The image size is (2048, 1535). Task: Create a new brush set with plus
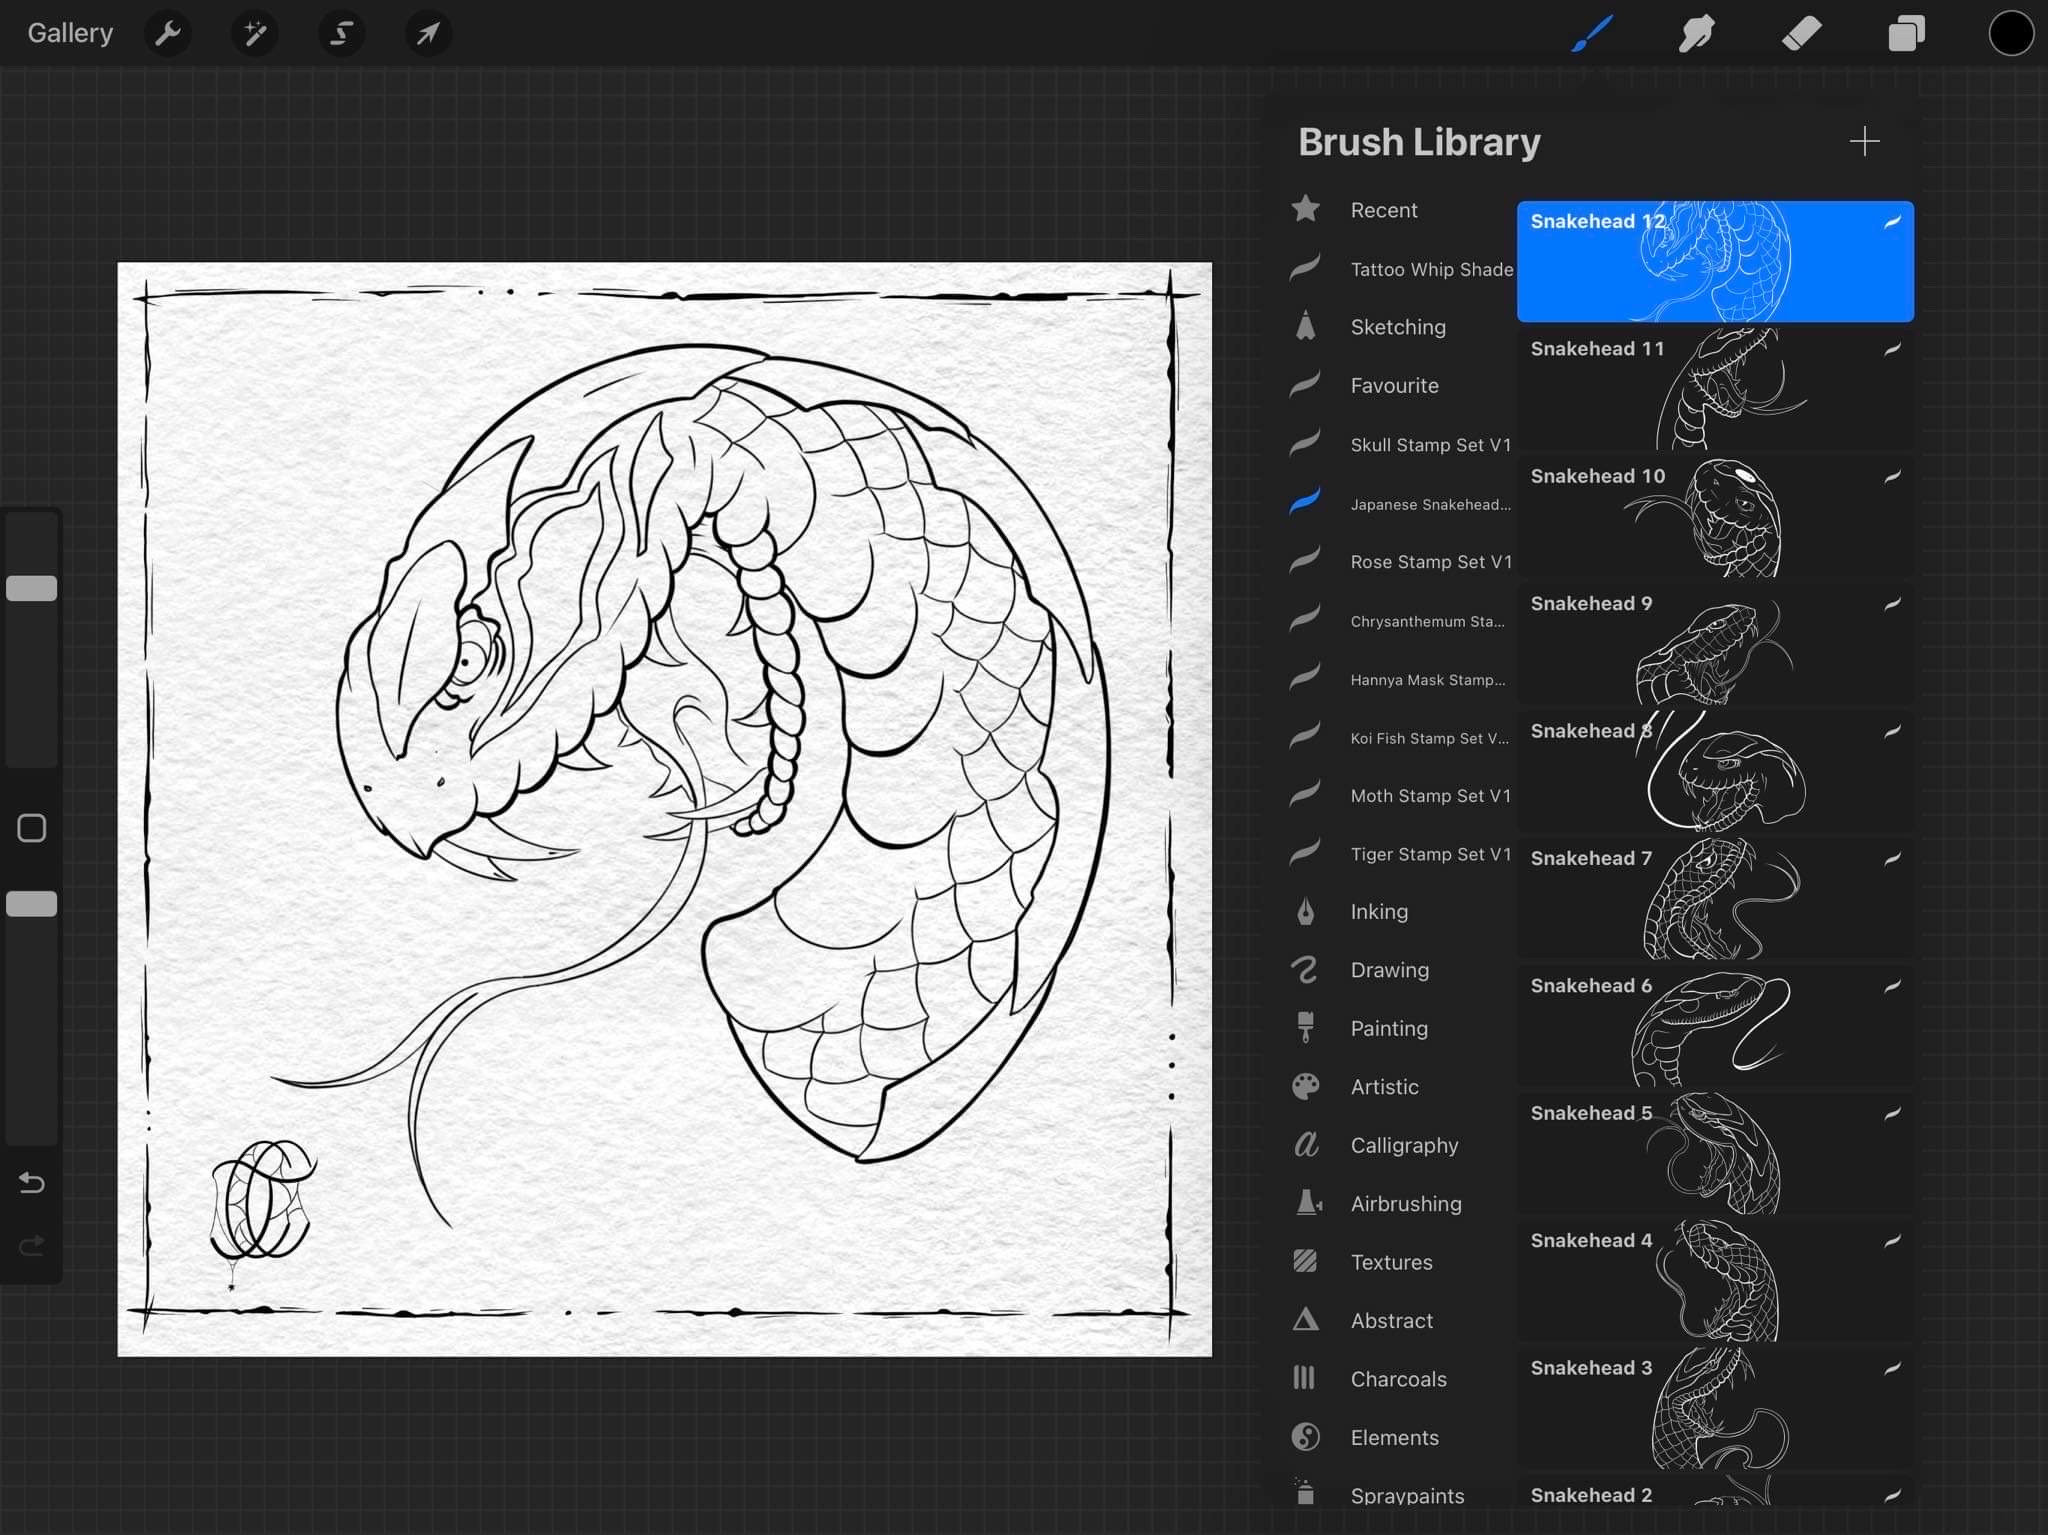(x=1865, y=141)
